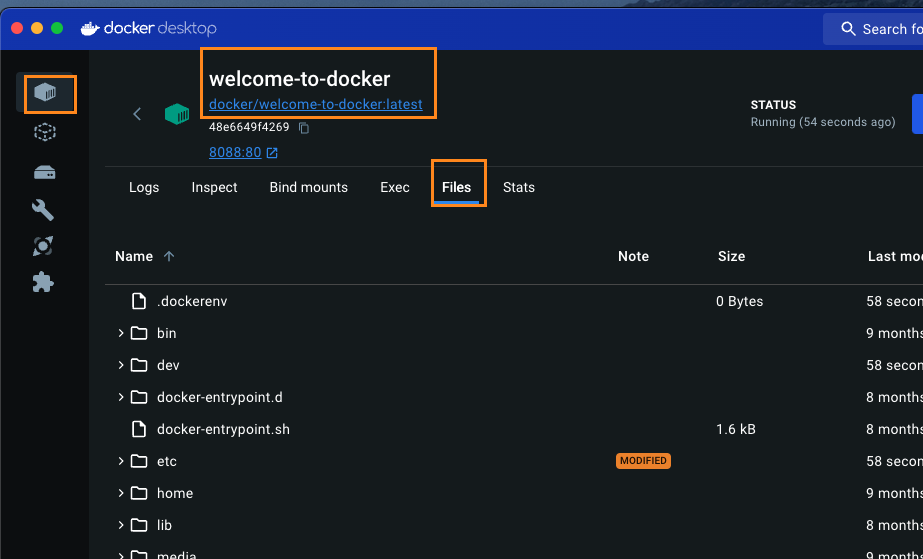Image resolution: width=923 pixels, height=559 pixels.
Task: Select the Files tab
Action: [x=457, y=187]
